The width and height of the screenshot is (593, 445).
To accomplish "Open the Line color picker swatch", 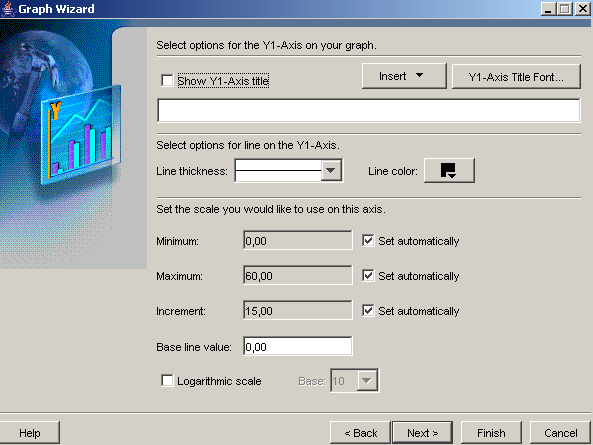I will click(449, 171).
